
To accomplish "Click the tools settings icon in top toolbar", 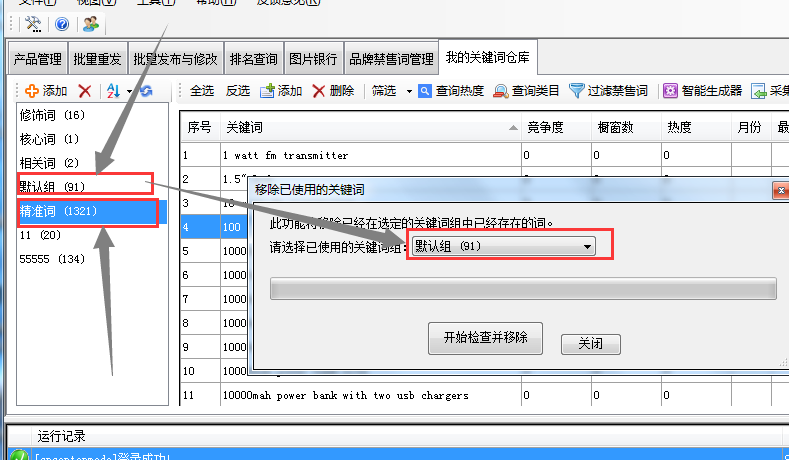I will pos(33,23).
